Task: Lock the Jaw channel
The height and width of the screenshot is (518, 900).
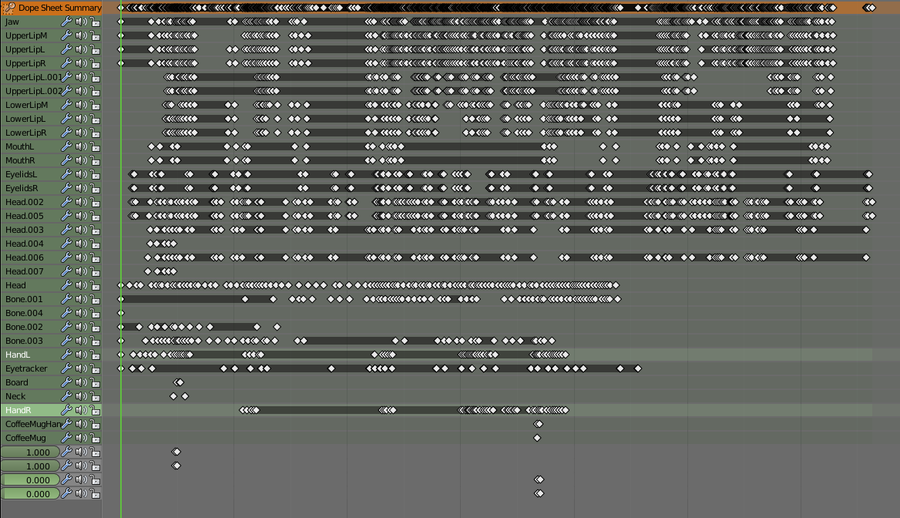Action: tap(95, 22)
